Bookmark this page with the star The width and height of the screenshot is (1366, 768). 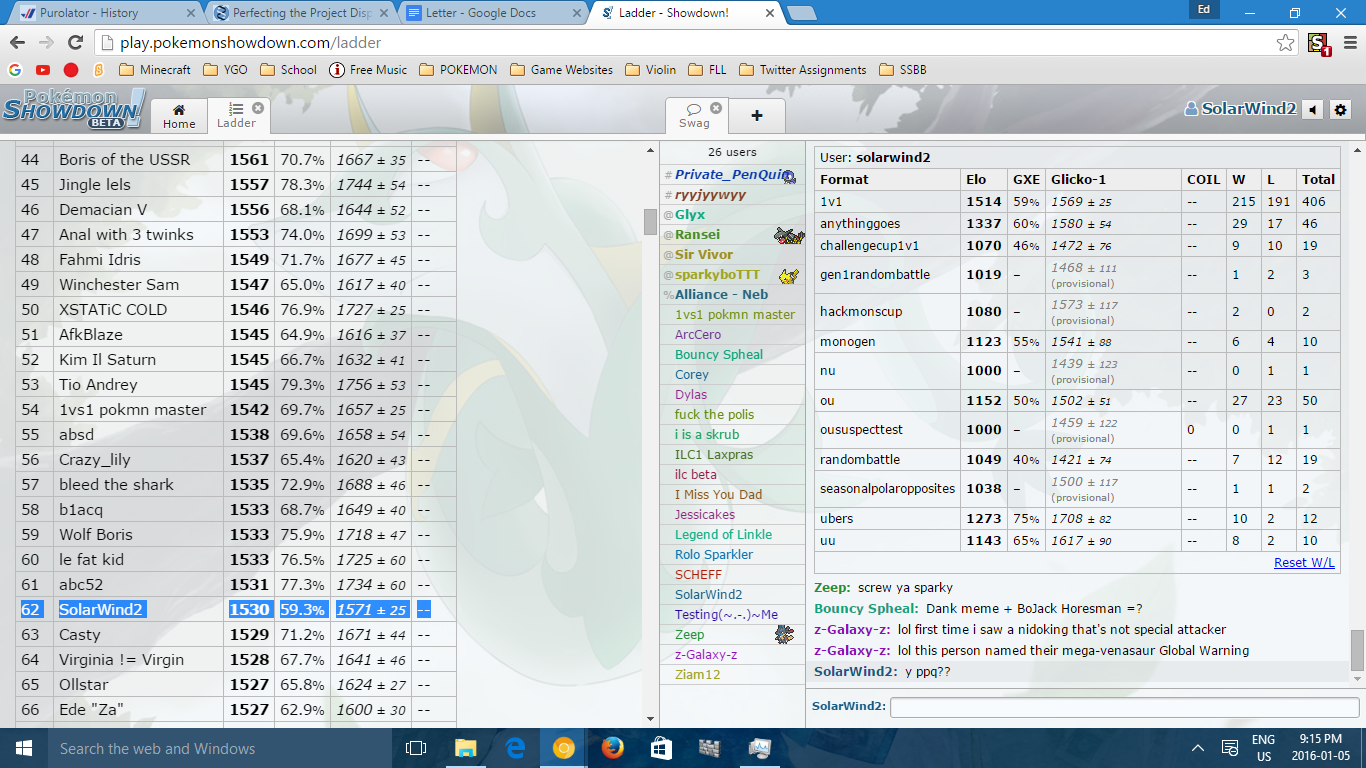[1285, 43]
